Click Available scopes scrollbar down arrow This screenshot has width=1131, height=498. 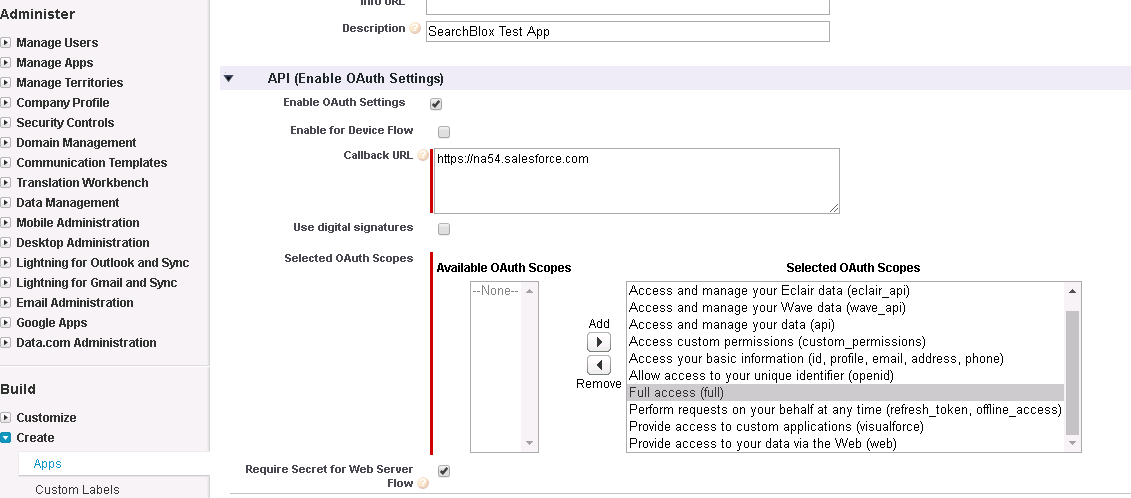tap(529, 443)
